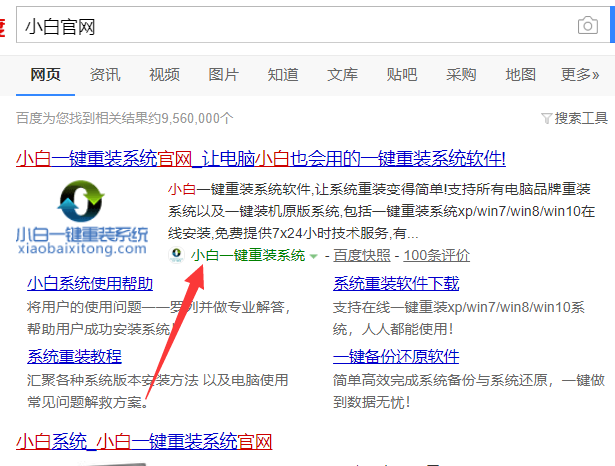Expand the 更多 tab dropdown

[580, 74]
